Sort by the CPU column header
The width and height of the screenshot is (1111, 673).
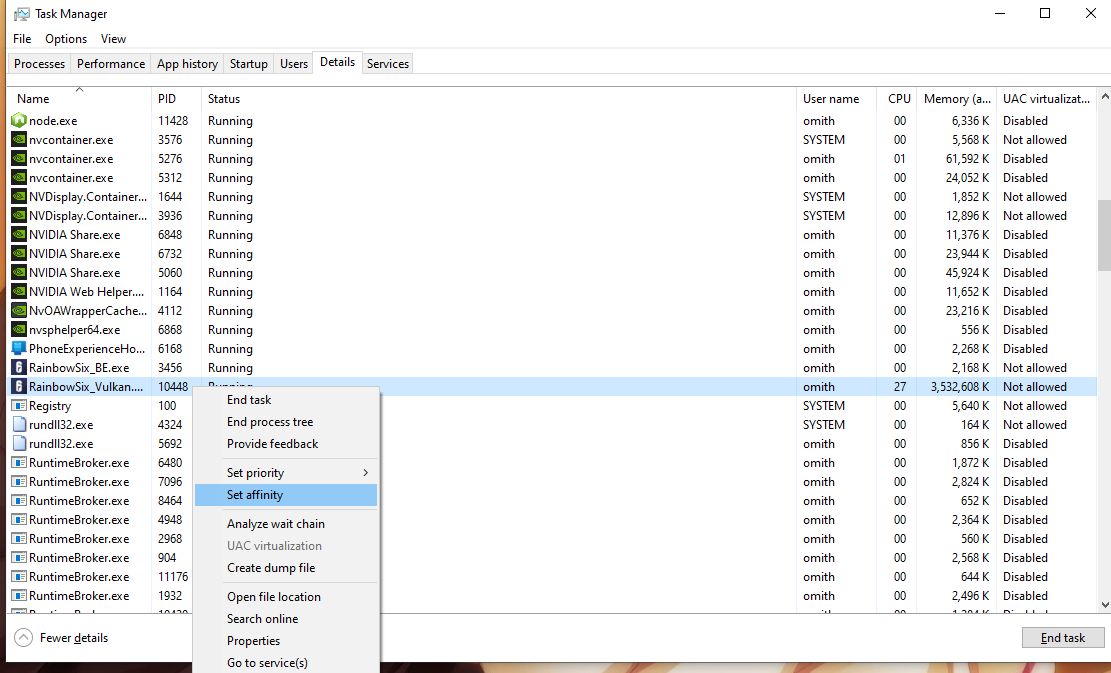point(897,98)
